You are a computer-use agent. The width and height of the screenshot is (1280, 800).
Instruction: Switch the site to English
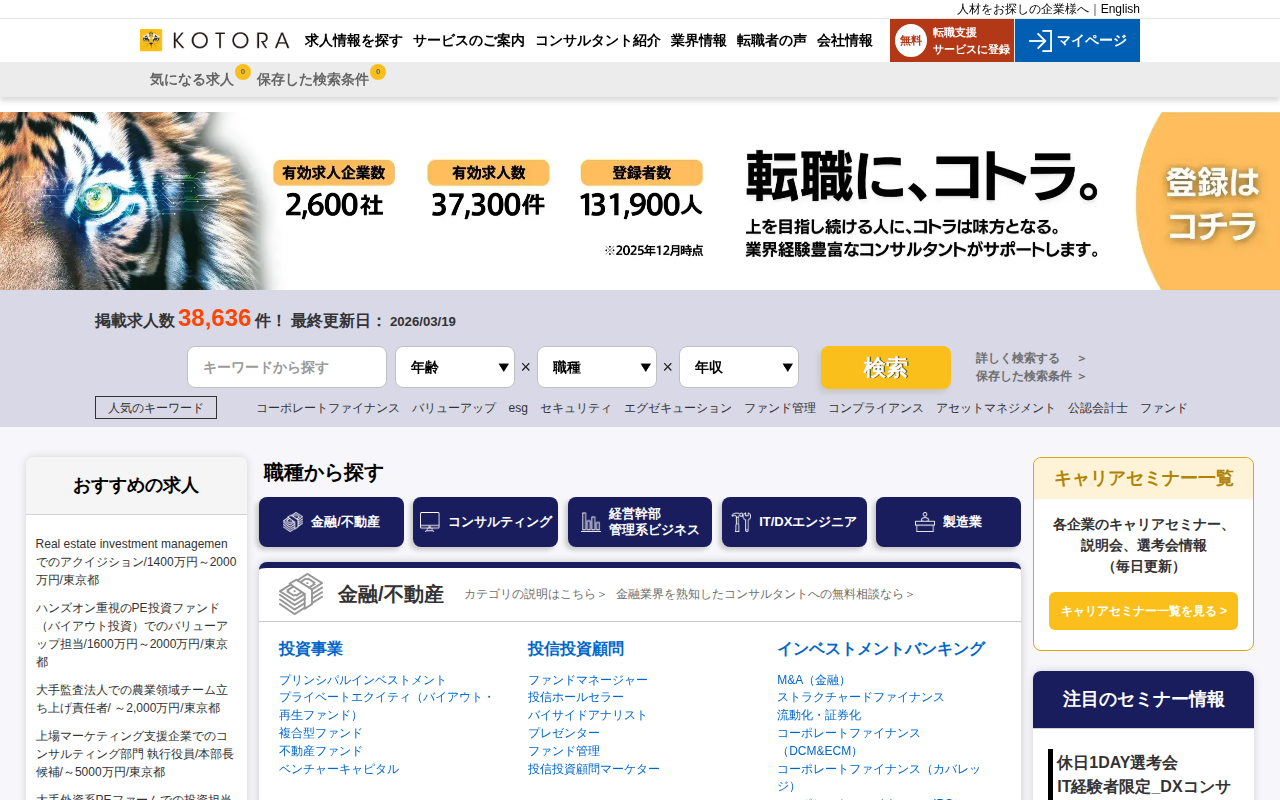pos(1119,9)
